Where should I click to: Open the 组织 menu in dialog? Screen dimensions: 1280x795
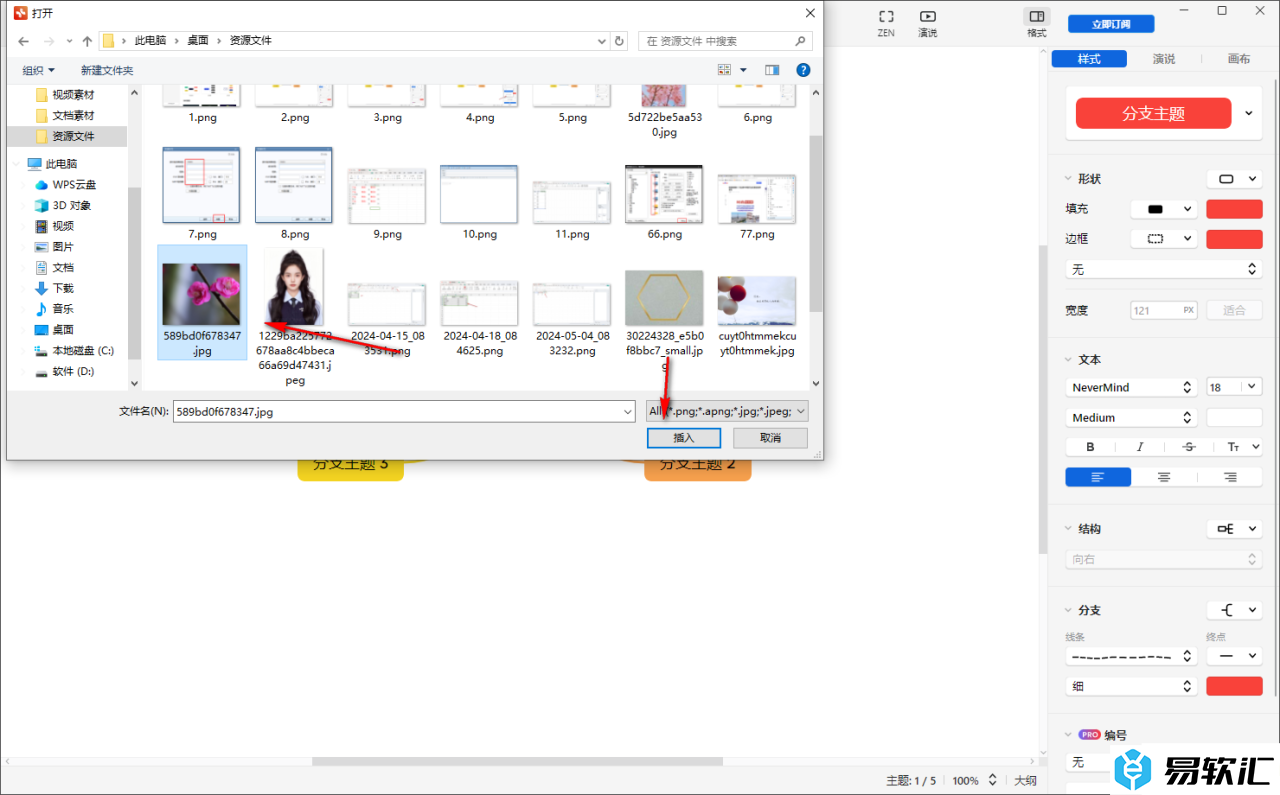(x=39, y=70)
